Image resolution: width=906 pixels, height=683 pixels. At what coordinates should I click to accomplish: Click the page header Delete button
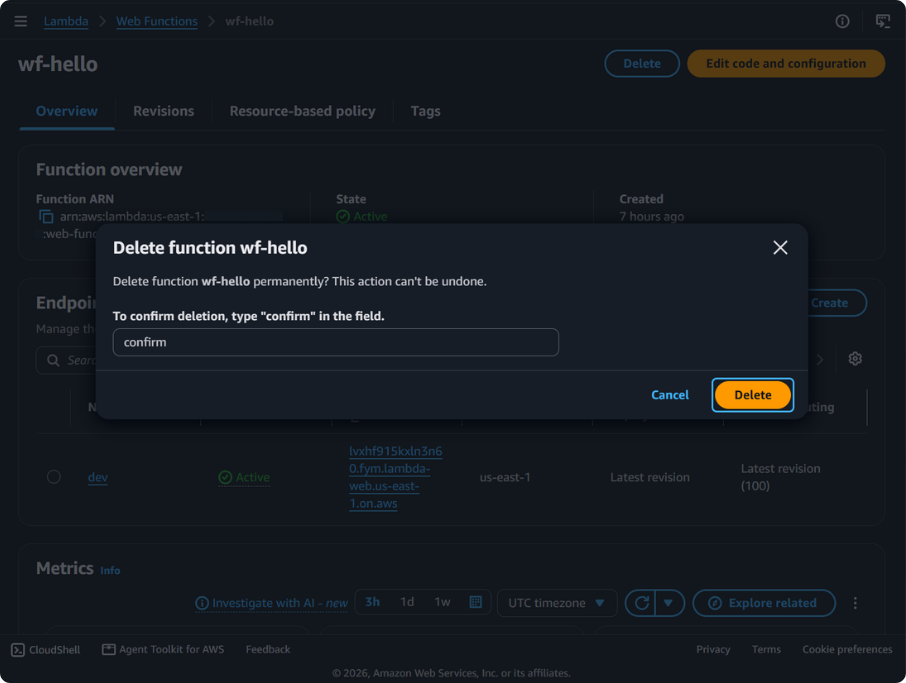tap(642, 64)
